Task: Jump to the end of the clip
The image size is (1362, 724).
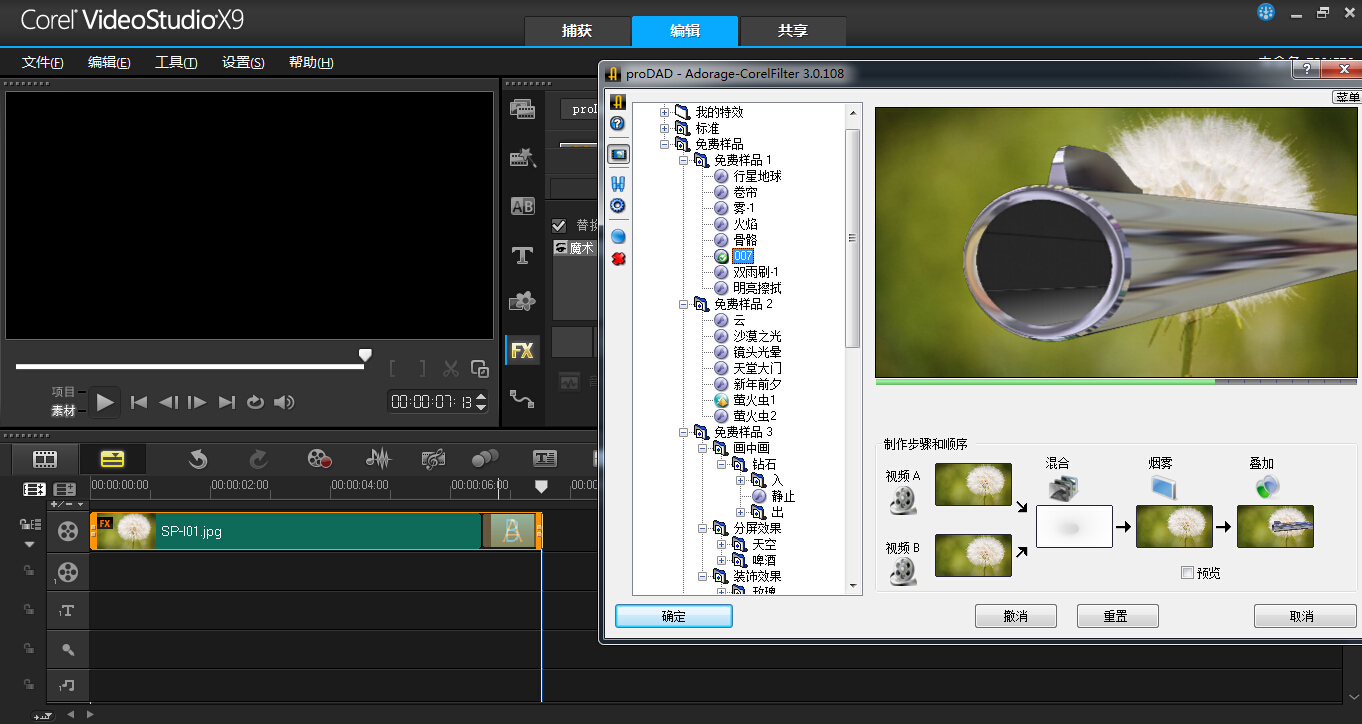Action: (x=227, y=402)
